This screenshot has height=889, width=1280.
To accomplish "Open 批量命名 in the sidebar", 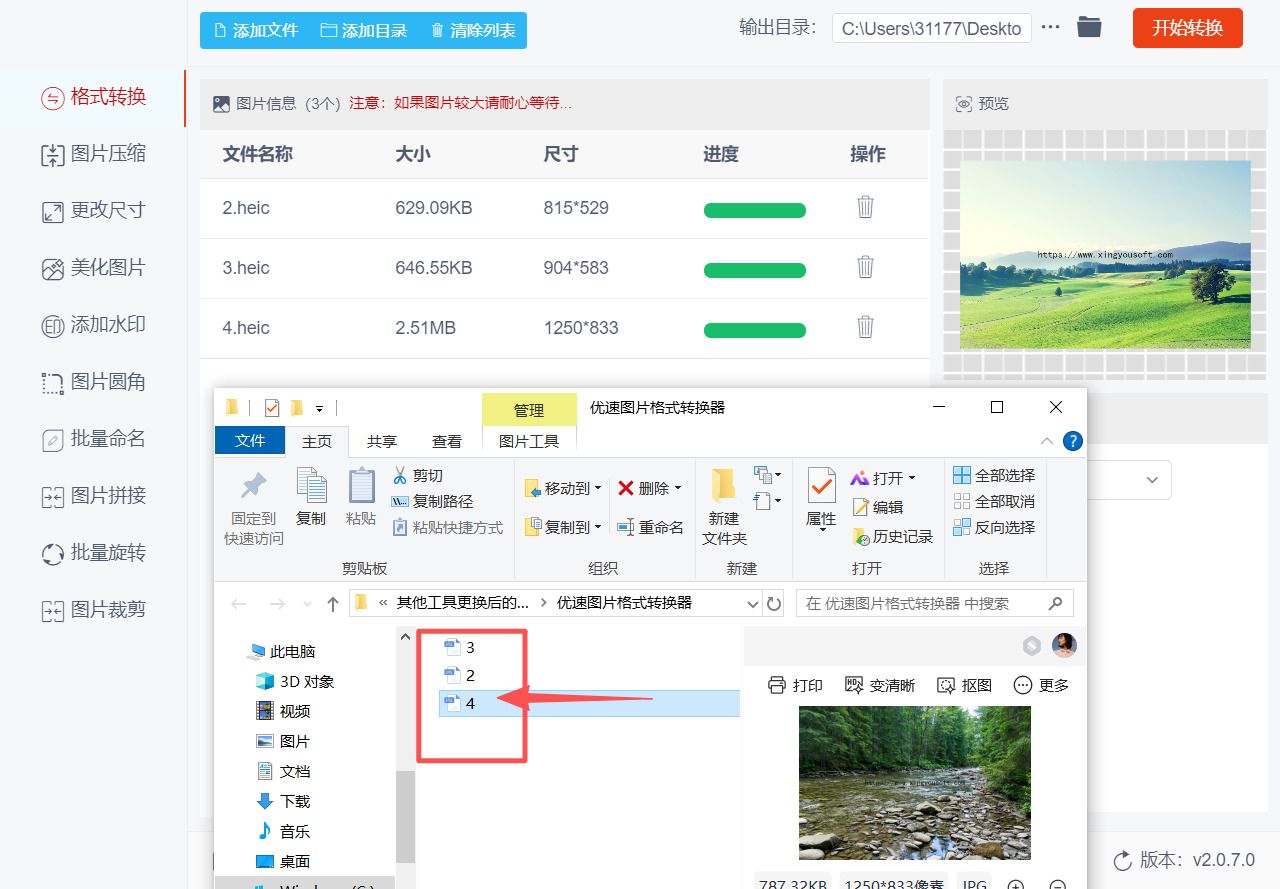I will click(93, 439).
